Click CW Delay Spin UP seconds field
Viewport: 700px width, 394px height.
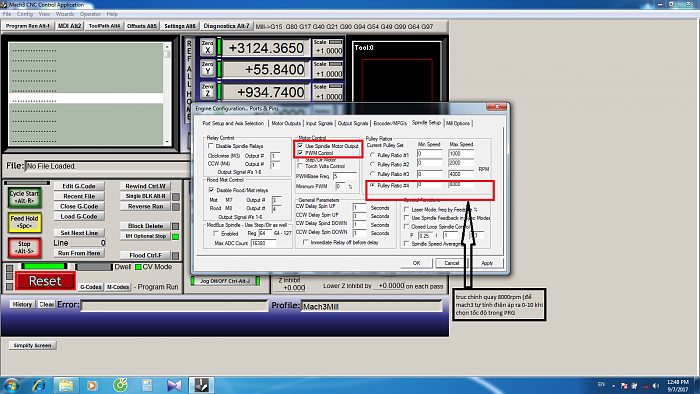click(359, 208)
